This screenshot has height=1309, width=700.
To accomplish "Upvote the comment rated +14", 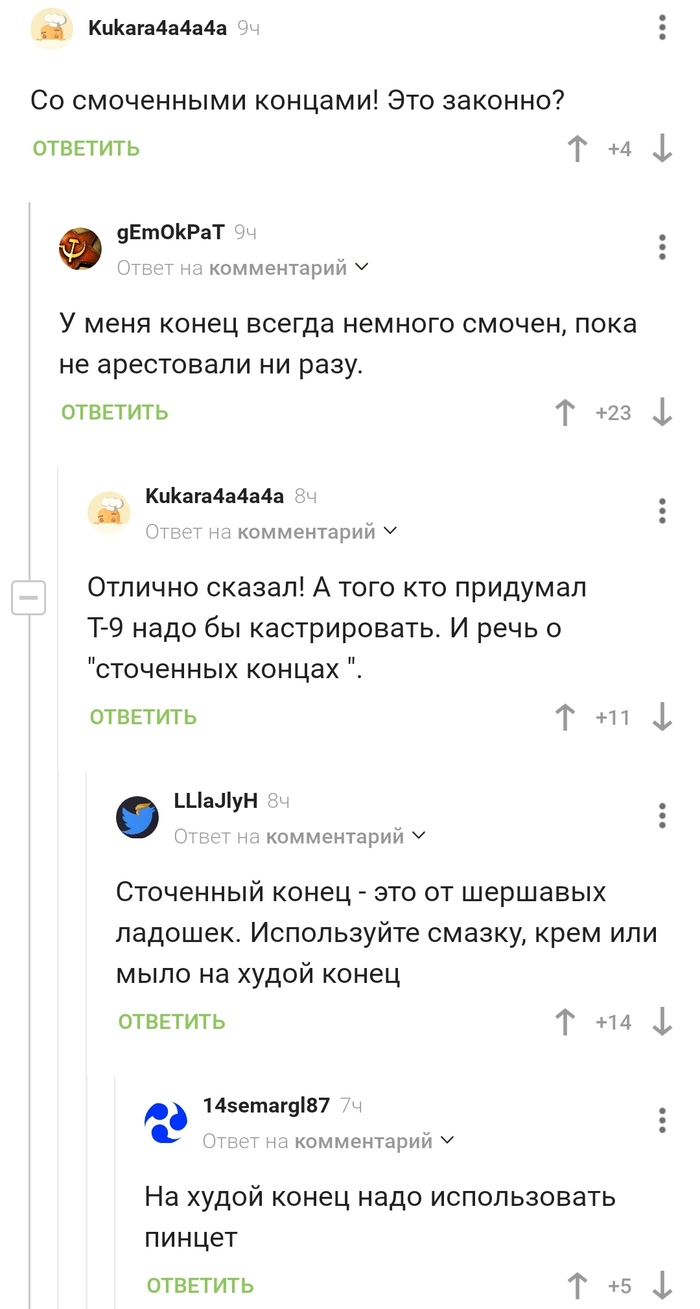I will (x=566, y=1022).
